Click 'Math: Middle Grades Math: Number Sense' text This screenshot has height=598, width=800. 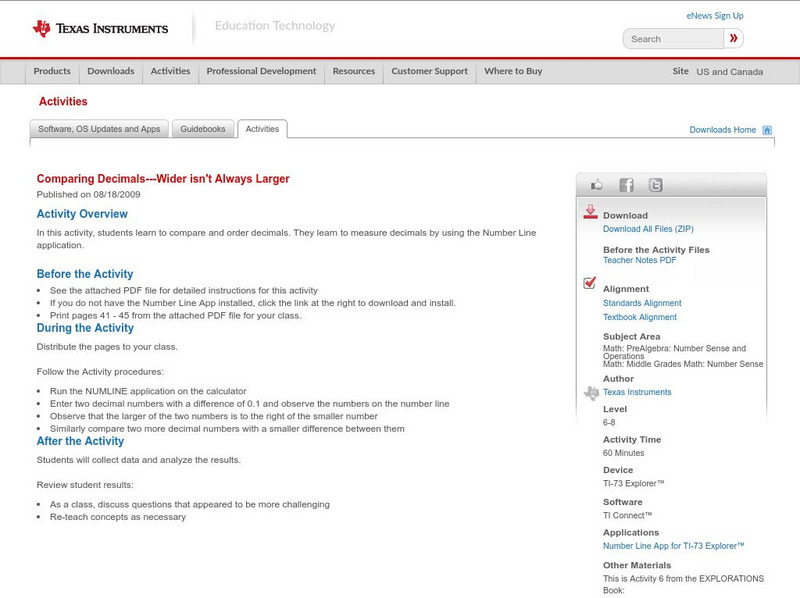pyautogui.click(x=683, y=364)
